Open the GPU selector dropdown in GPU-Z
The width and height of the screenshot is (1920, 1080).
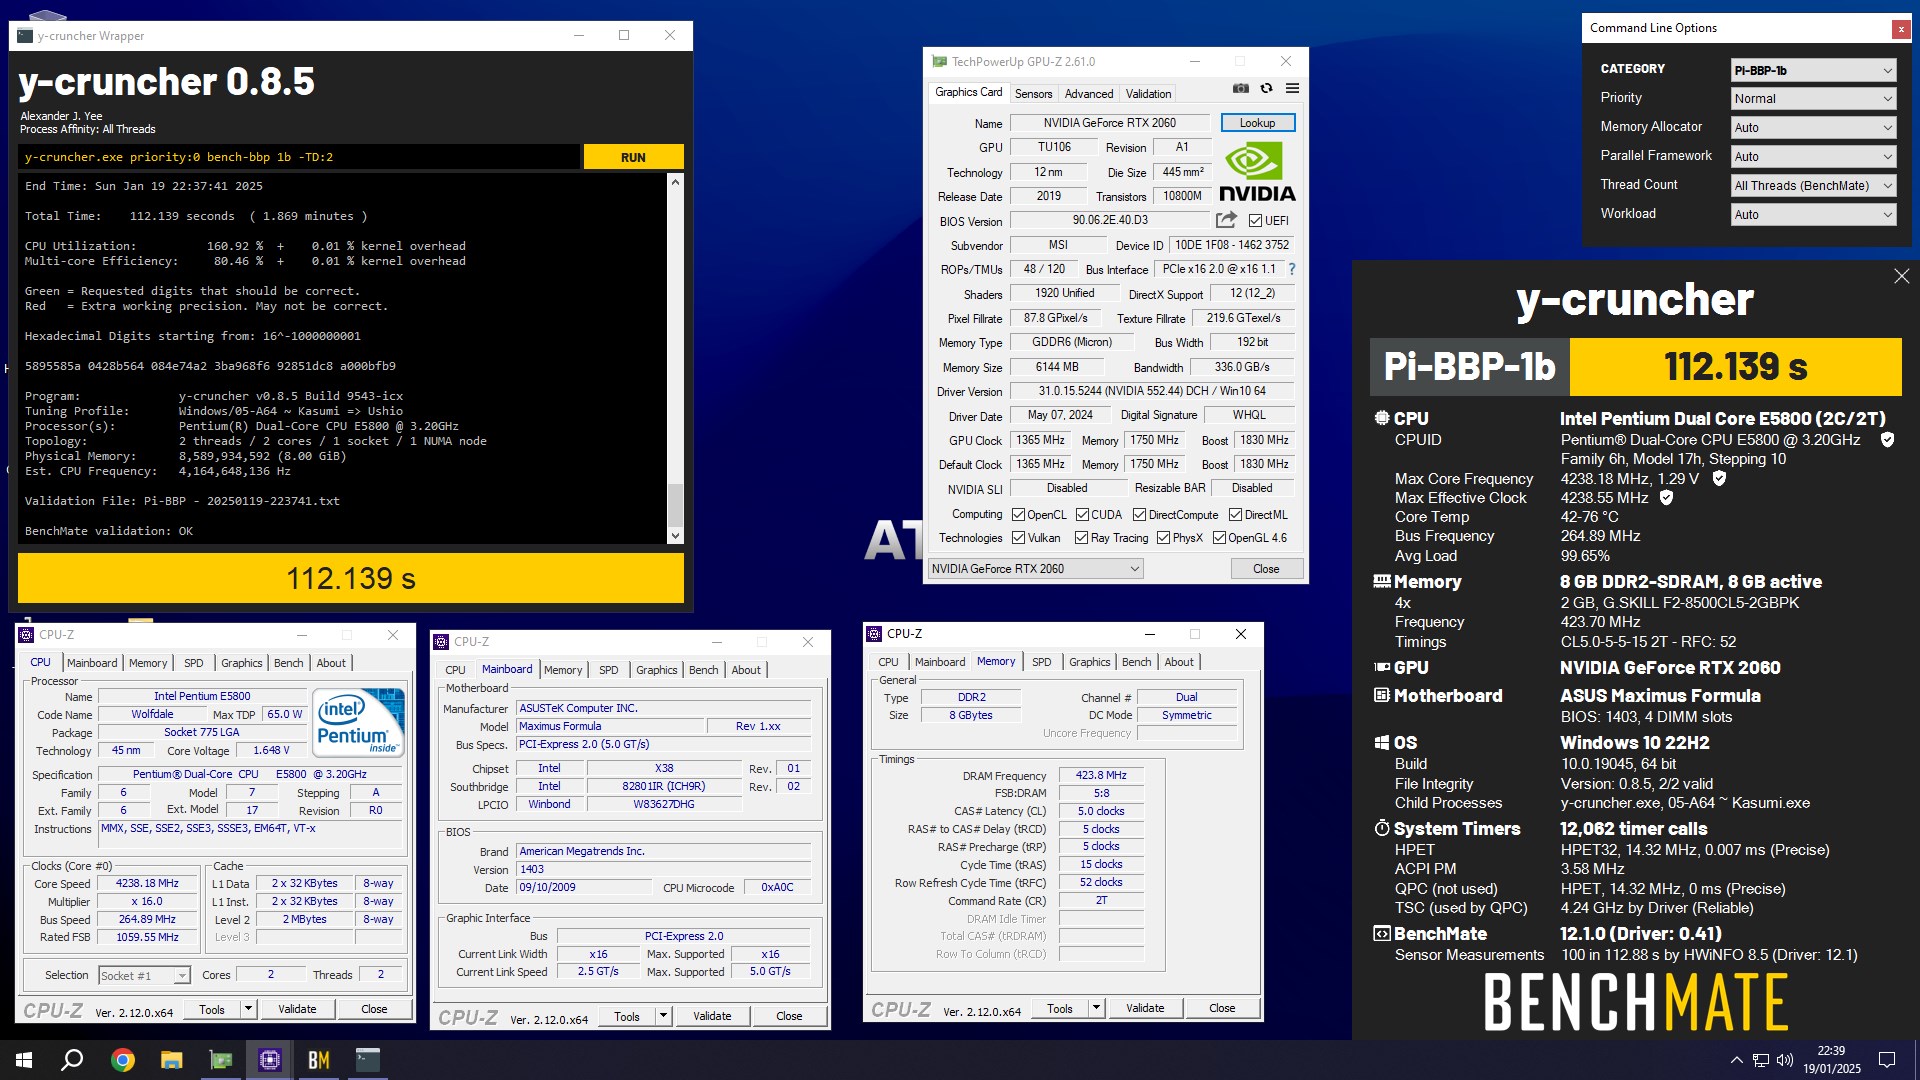(x=1035, y=569)
